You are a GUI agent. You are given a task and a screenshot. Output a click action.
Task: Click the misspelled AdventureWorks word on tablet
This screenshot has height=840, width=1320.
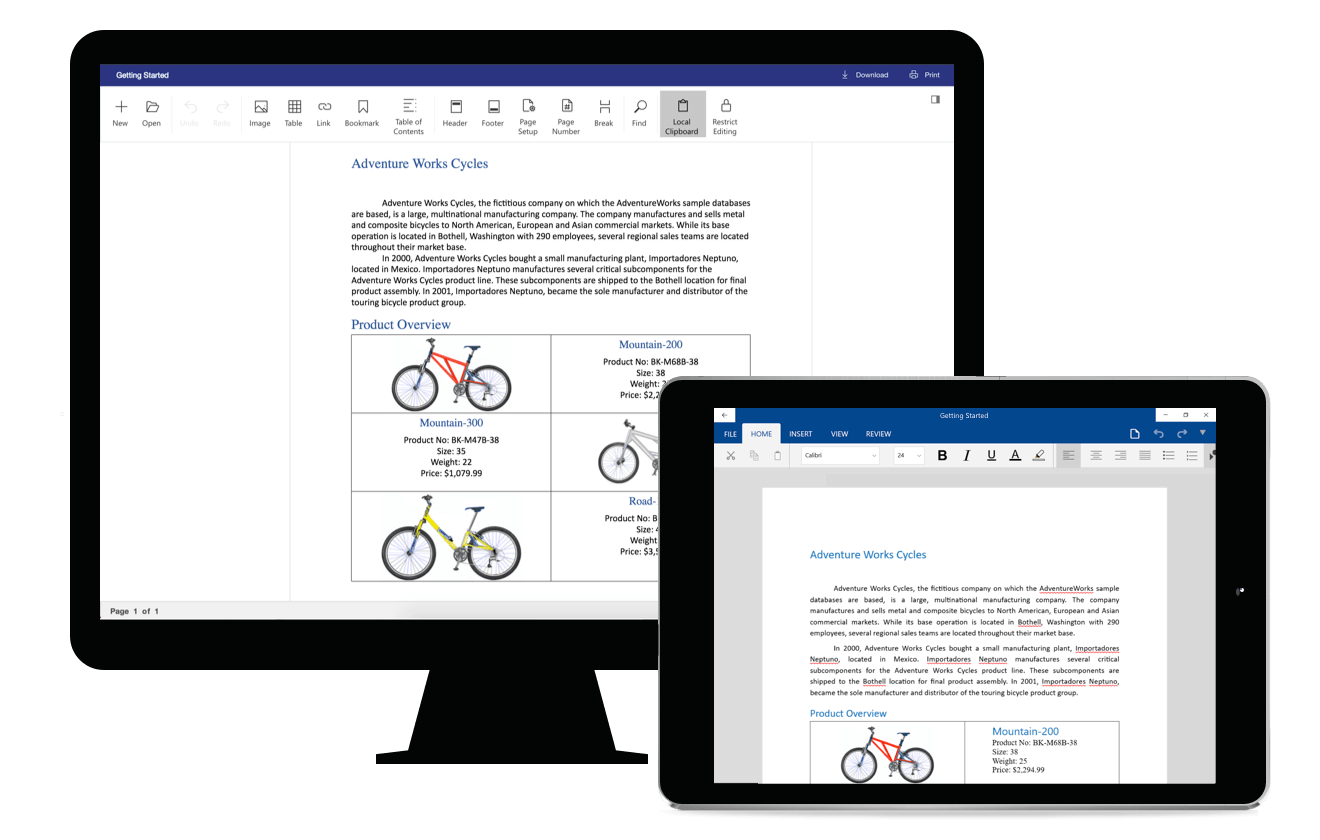(x=1066, y=589)
